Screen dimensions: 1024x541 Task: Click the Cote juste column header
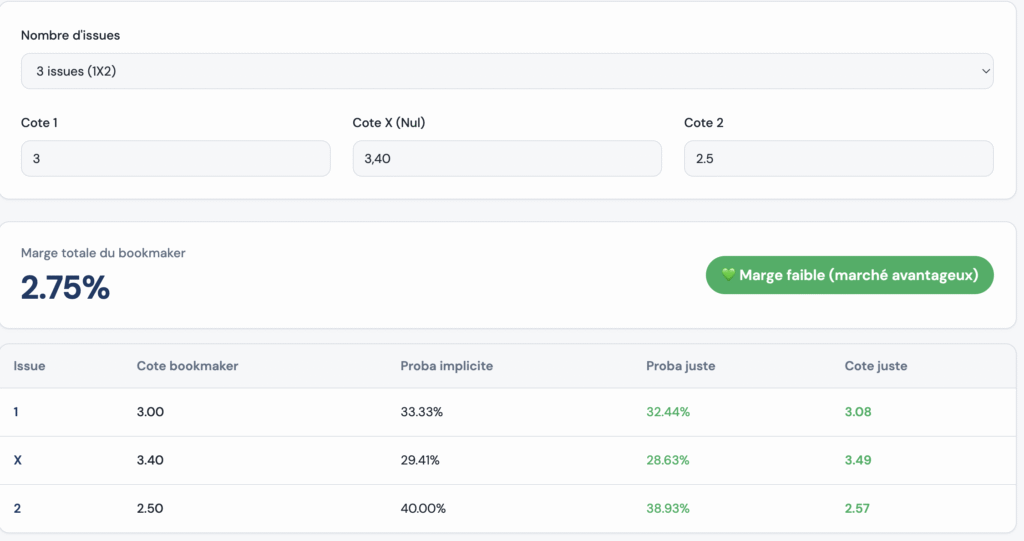point(876,366)
